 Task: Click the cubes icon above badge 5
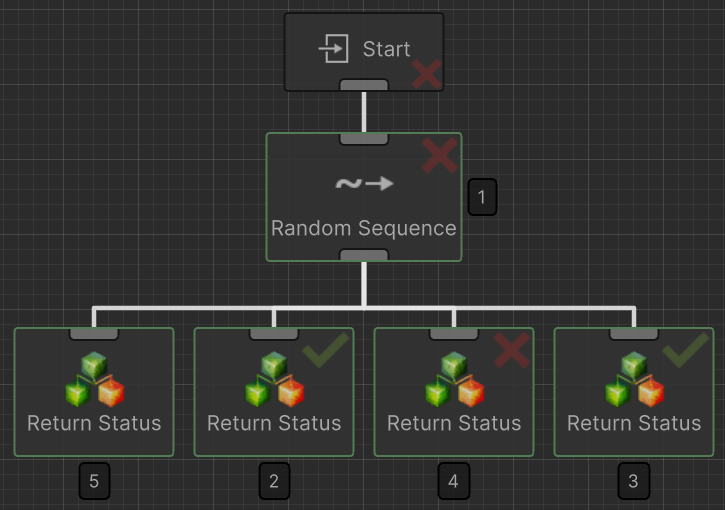94,380
